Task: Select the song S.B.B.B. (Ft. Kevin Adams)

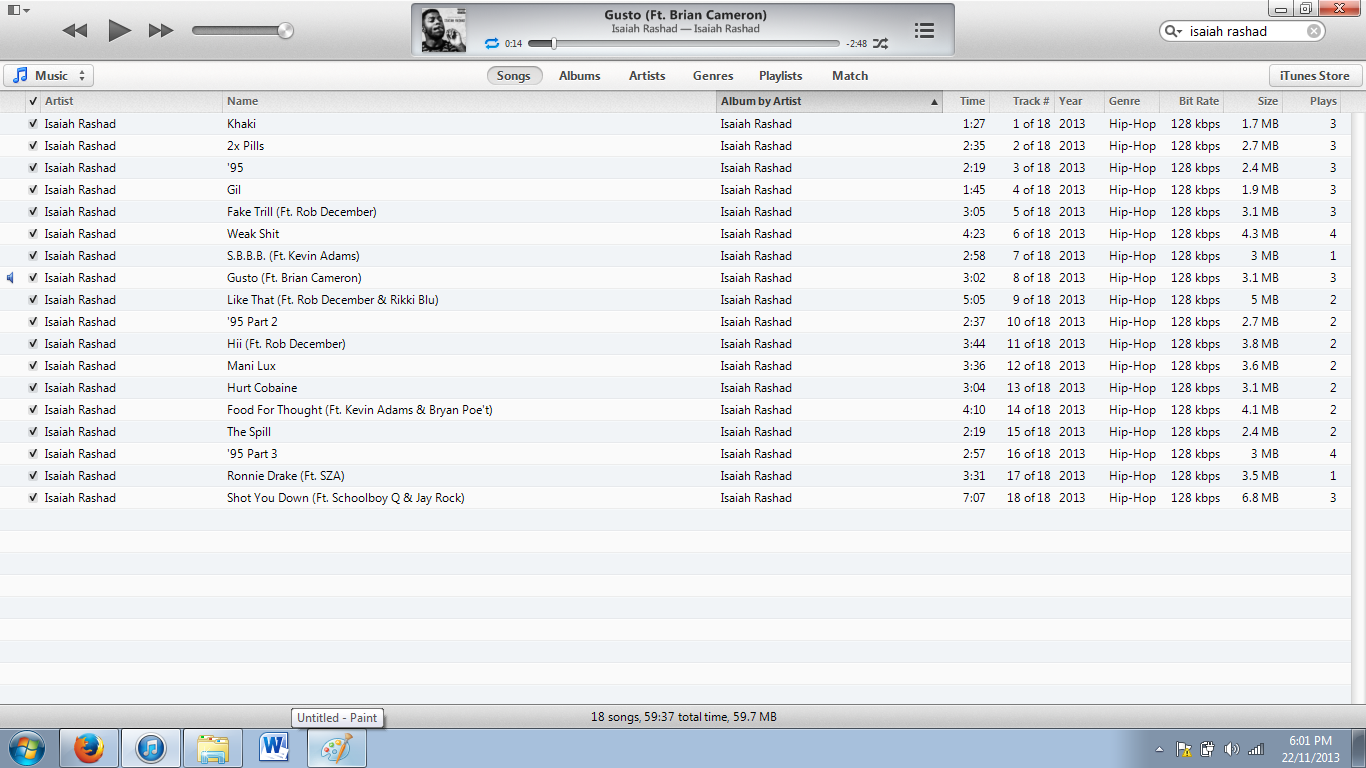Action: pos(293,256)
